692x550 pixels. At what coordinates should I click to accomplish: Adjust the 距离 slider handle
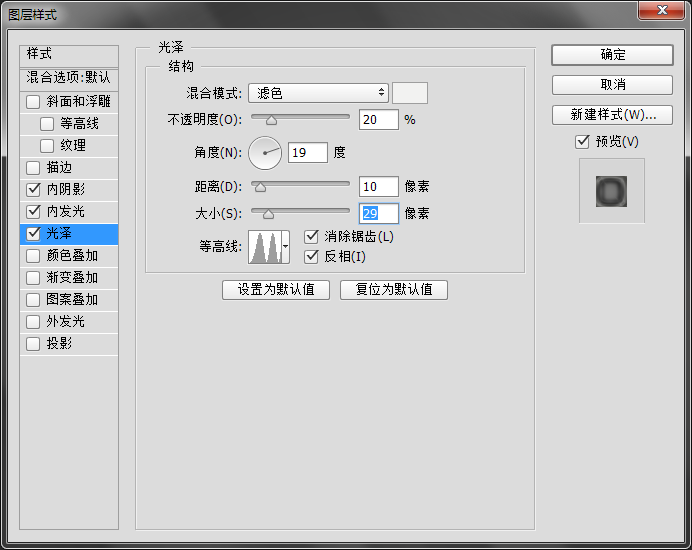(x=260, y=188)
